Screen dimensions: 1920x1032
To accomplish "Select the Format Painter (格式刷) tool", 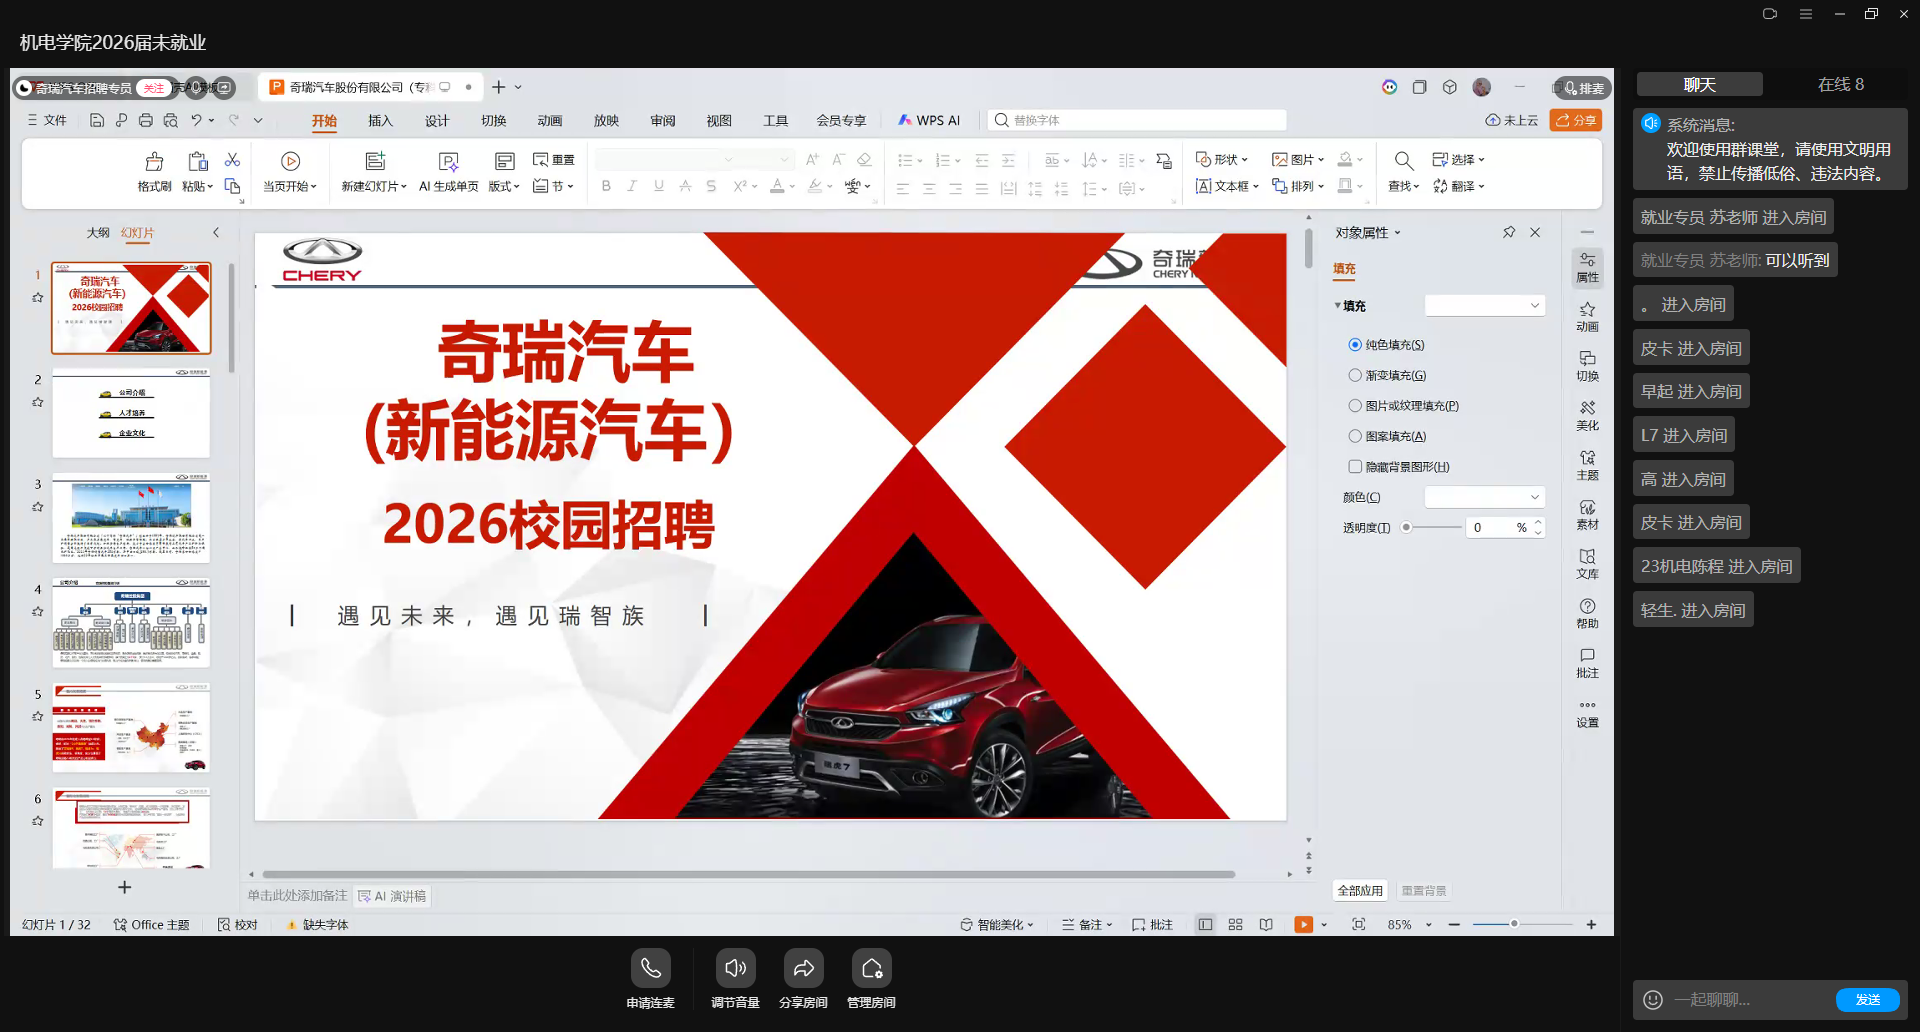I will click(x=154, y=171).
